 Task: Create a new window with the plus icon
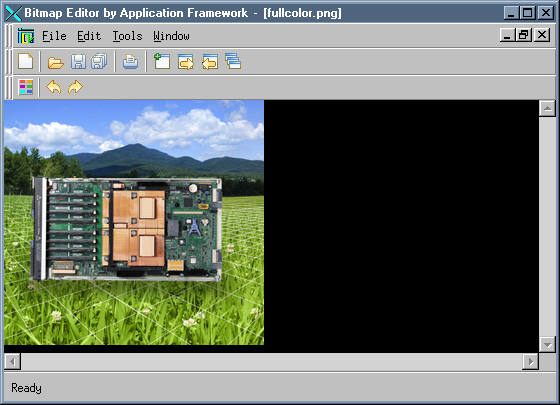point(162,61)
